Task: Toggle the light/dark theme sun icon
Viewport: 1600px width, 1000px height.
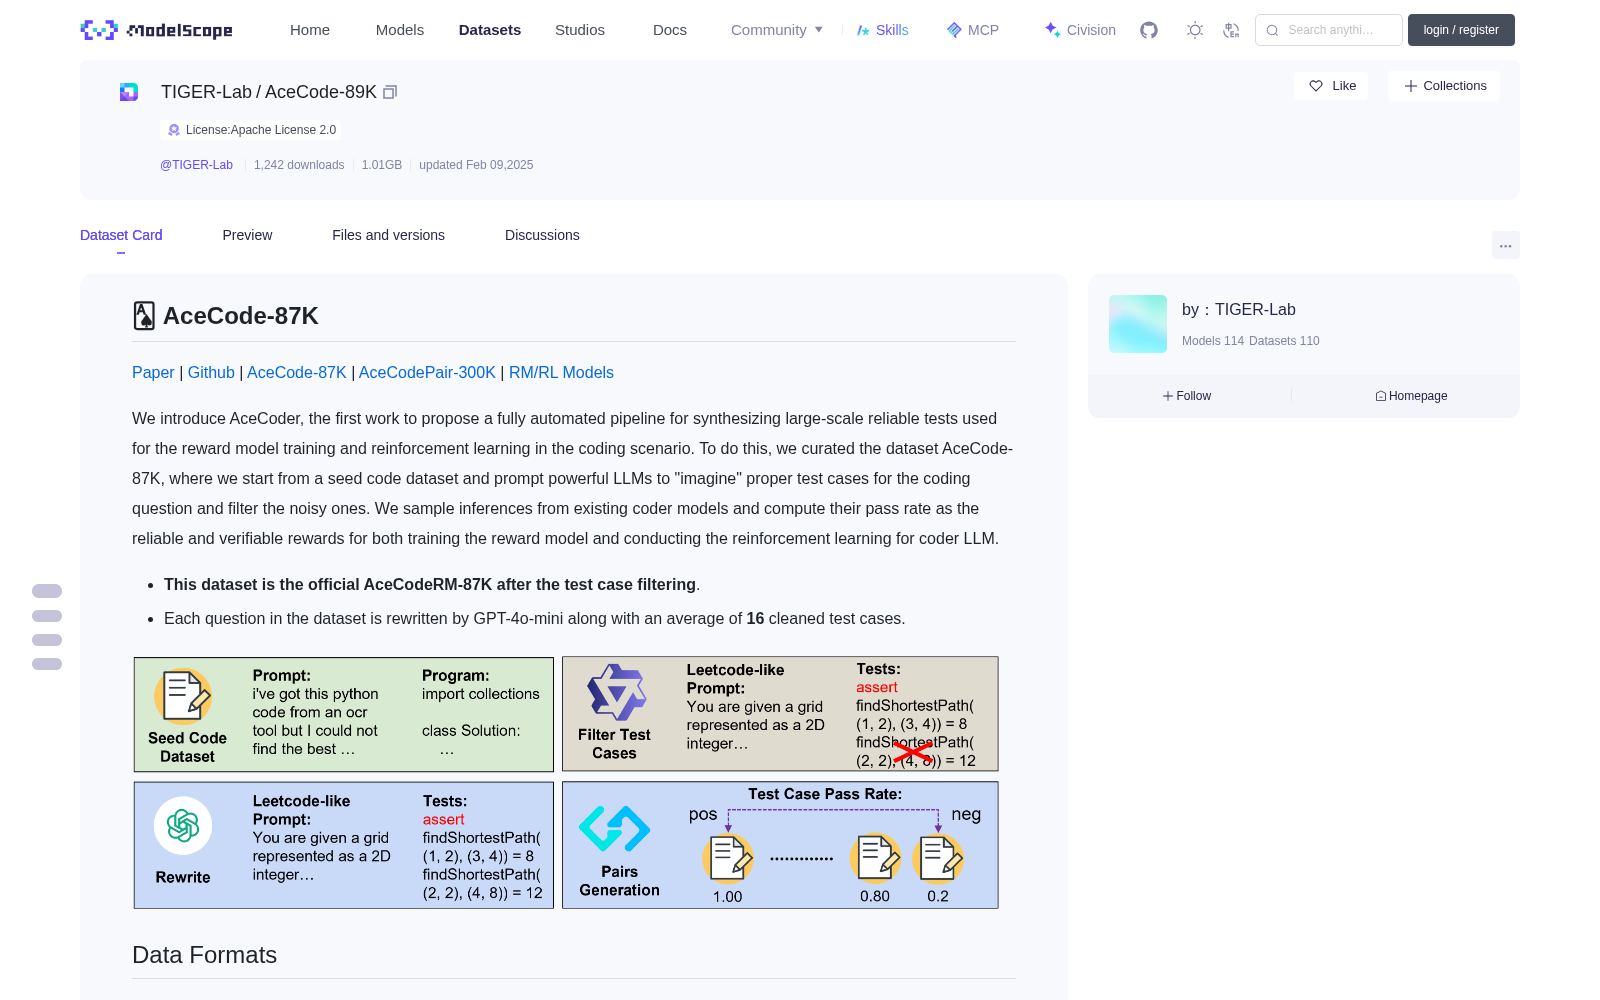Action: pos(1195,30)
